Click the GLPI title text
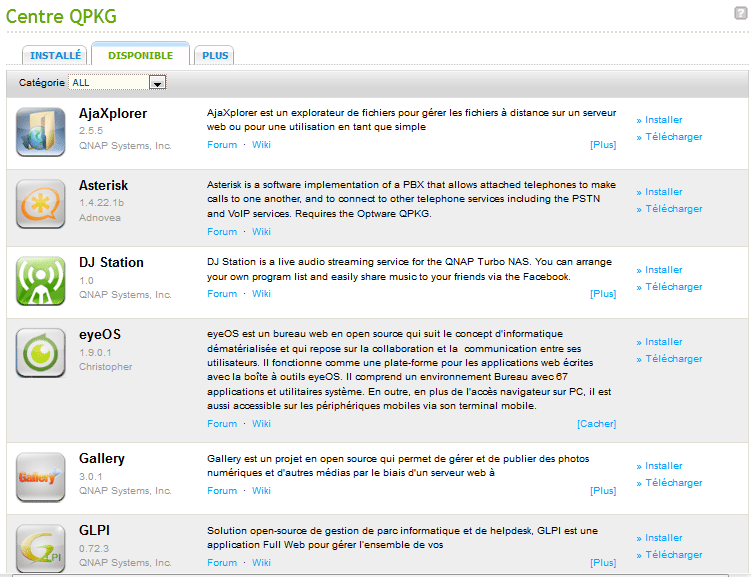The width and height of the screenshot is (751, 577). (94, 530)
